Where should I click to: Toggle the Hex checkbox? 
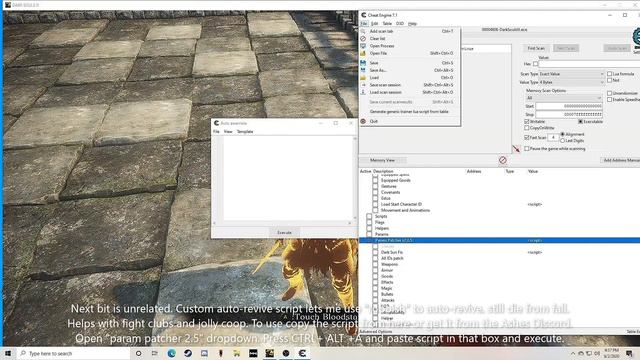[x=536, y=64]
